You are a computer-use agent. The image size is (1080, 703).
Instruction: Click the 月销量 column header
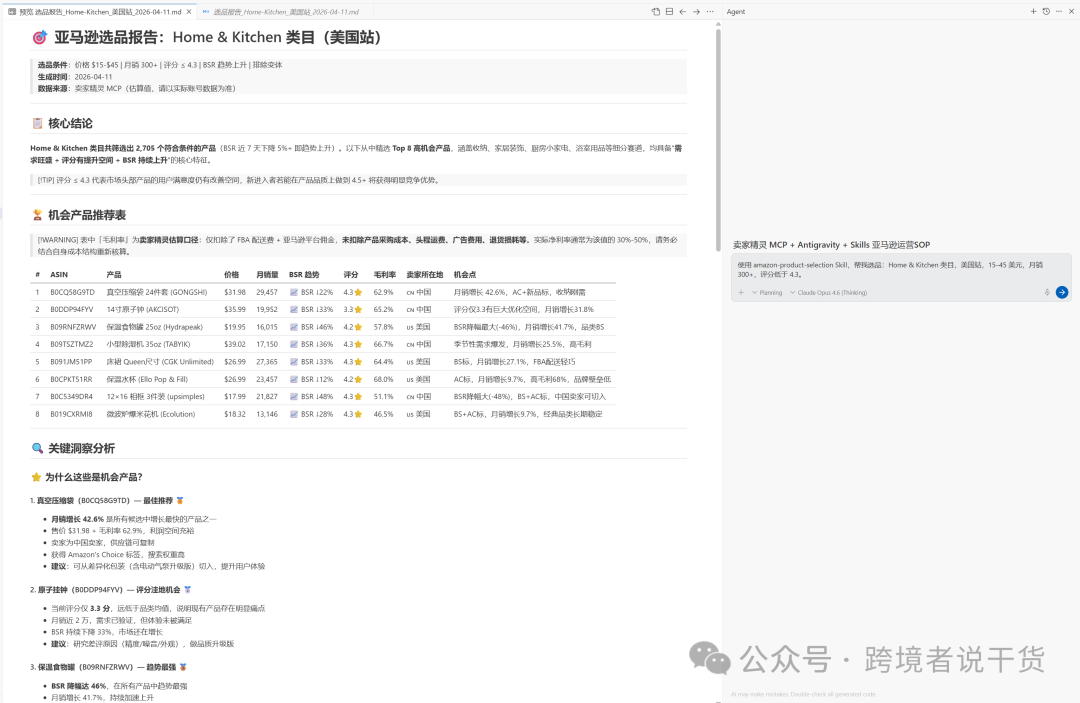[x=267, y=275]
